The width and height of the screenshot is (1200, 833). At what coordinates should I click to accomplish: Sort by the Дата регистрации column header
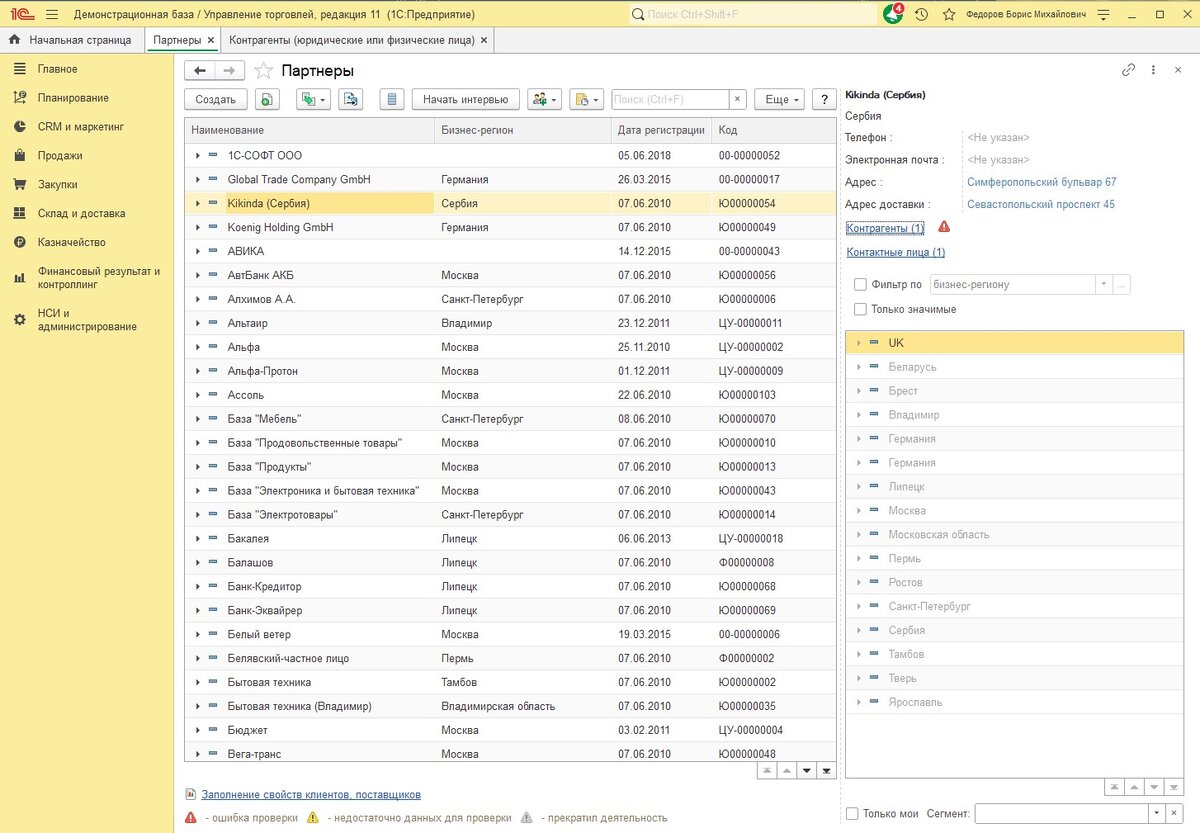click(x=661, y=131)
